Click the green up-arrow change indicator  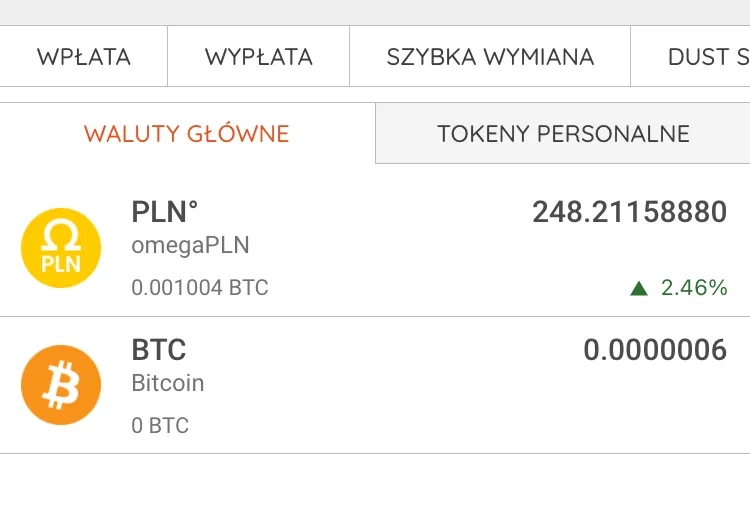[x=639, y=288]
